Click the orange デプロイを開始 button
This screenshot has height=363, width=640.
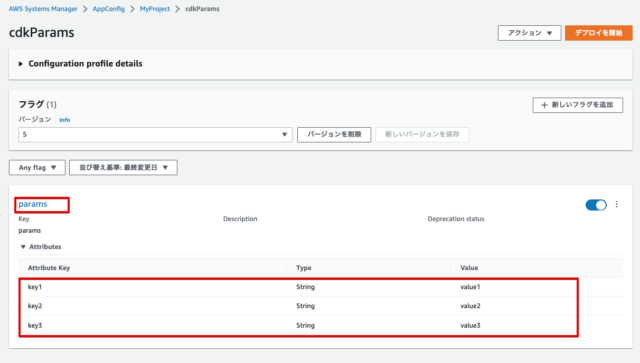[x=599, y=33]
